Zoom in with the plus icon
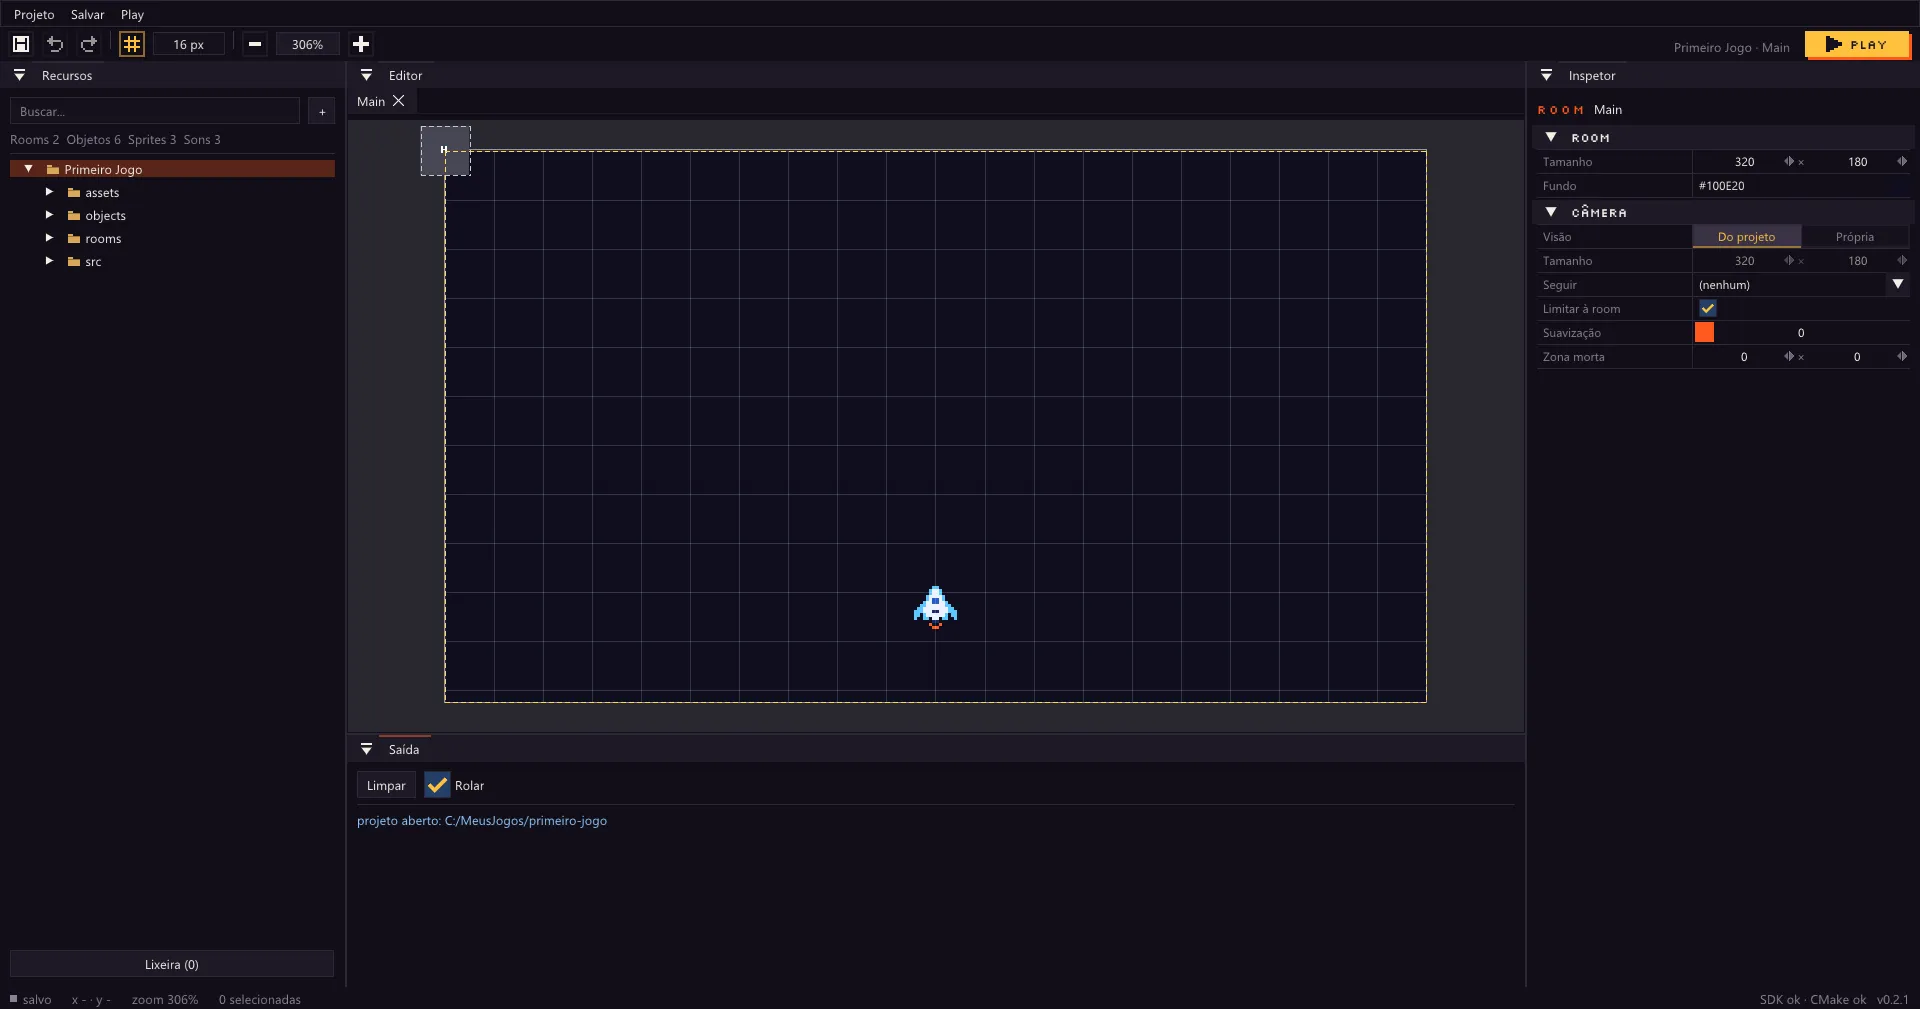The image size is (1920, 1009). (361, 44)
